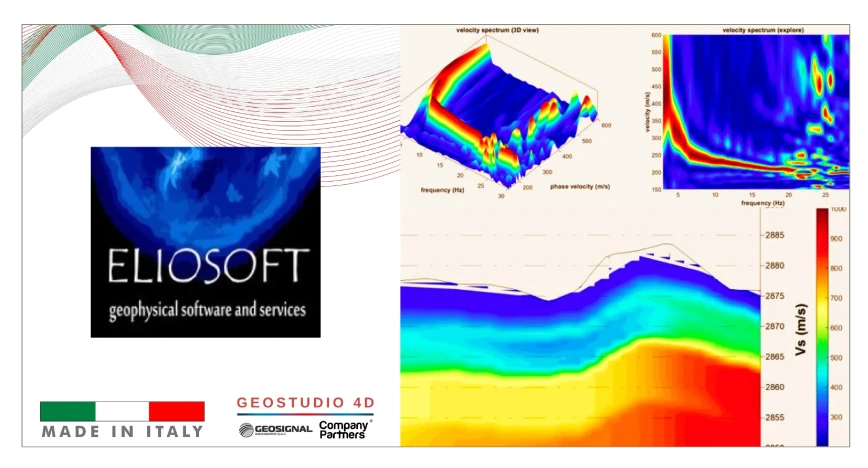Click the 900 value on color bar

click(836, 239)
